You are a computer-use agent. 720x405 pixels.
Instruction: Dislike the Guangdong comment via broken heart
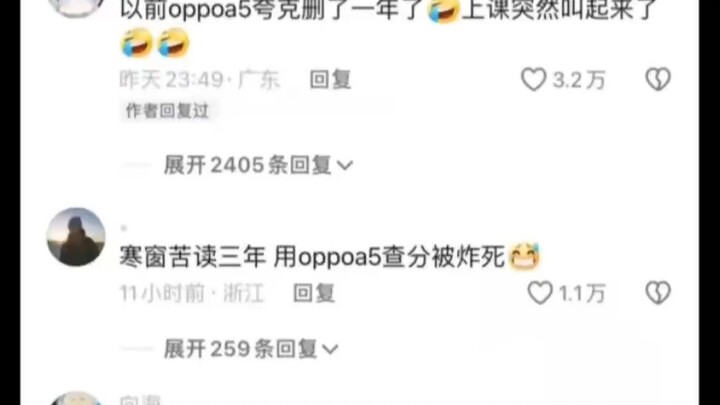click(x=658, y=79)
